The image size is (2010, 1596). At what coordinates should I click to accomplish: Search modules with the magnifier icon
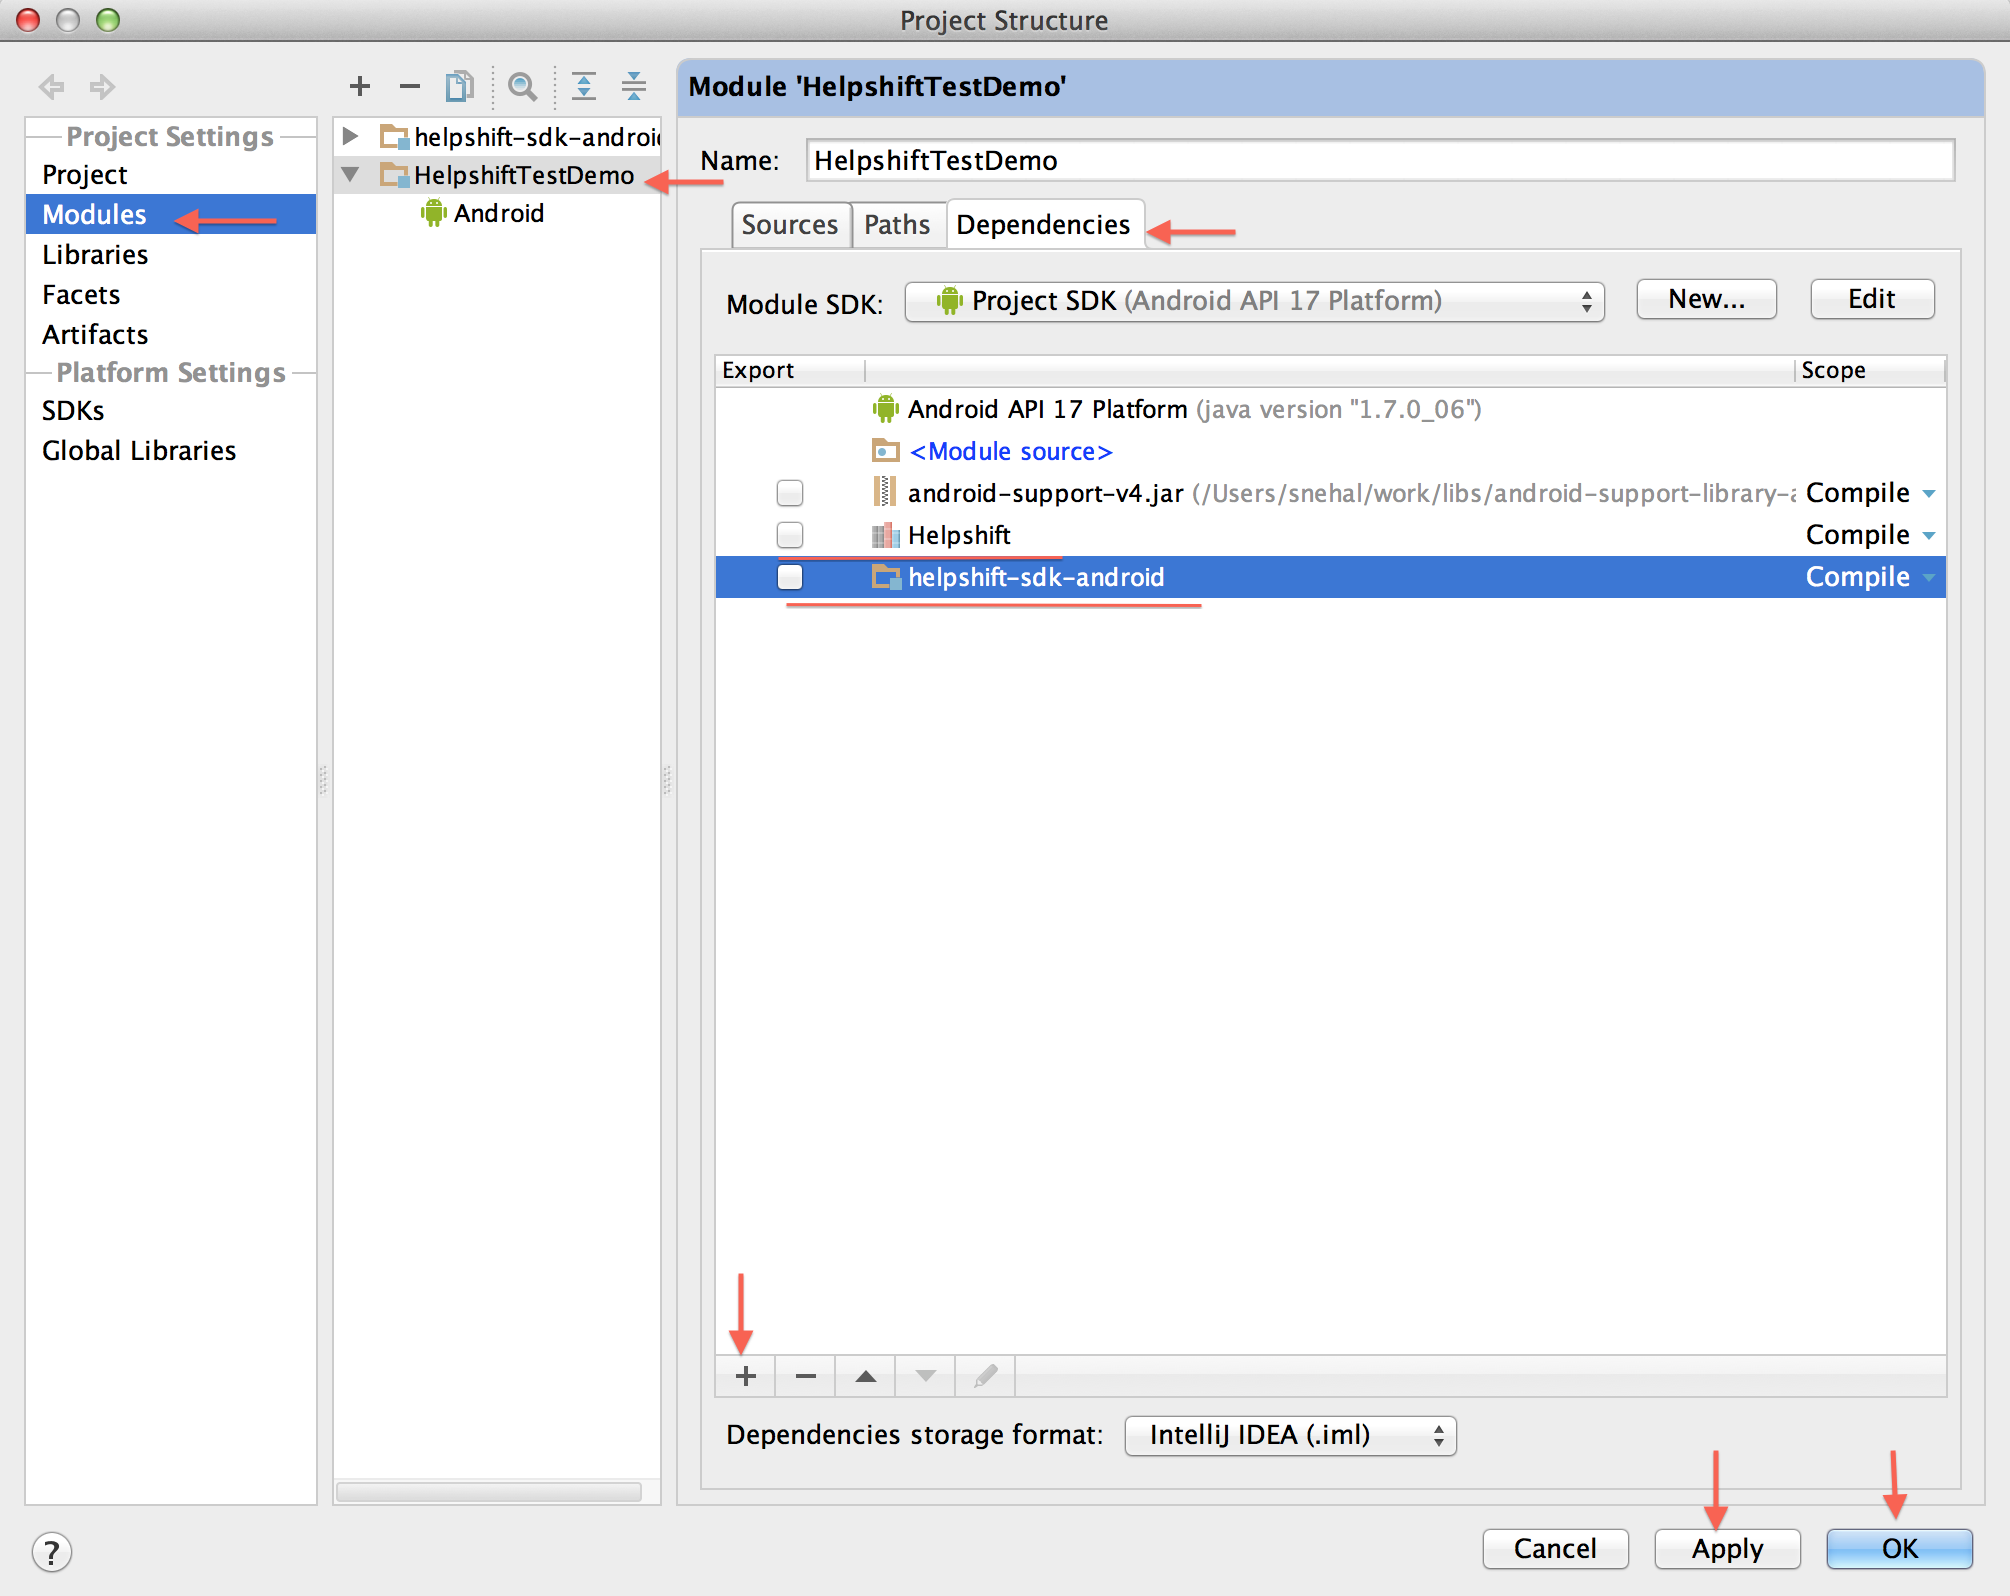pyautogui.click(x=522, y=86)
